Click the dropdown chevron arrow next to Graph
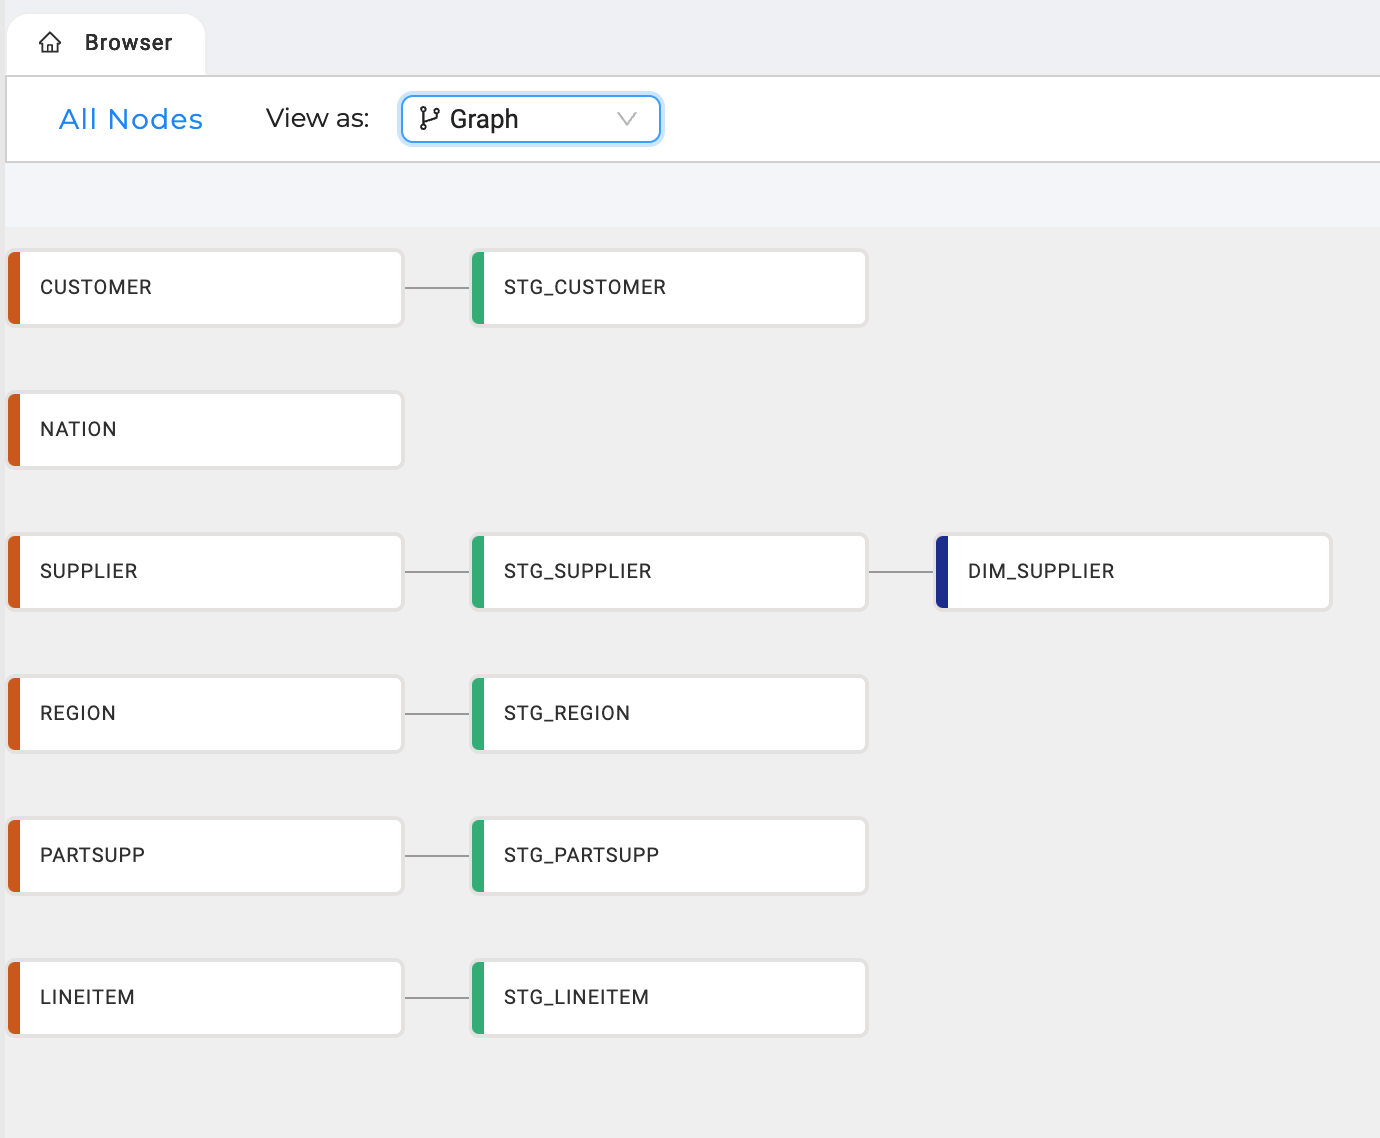1380x1138 pixels. (x=627, y=119)
